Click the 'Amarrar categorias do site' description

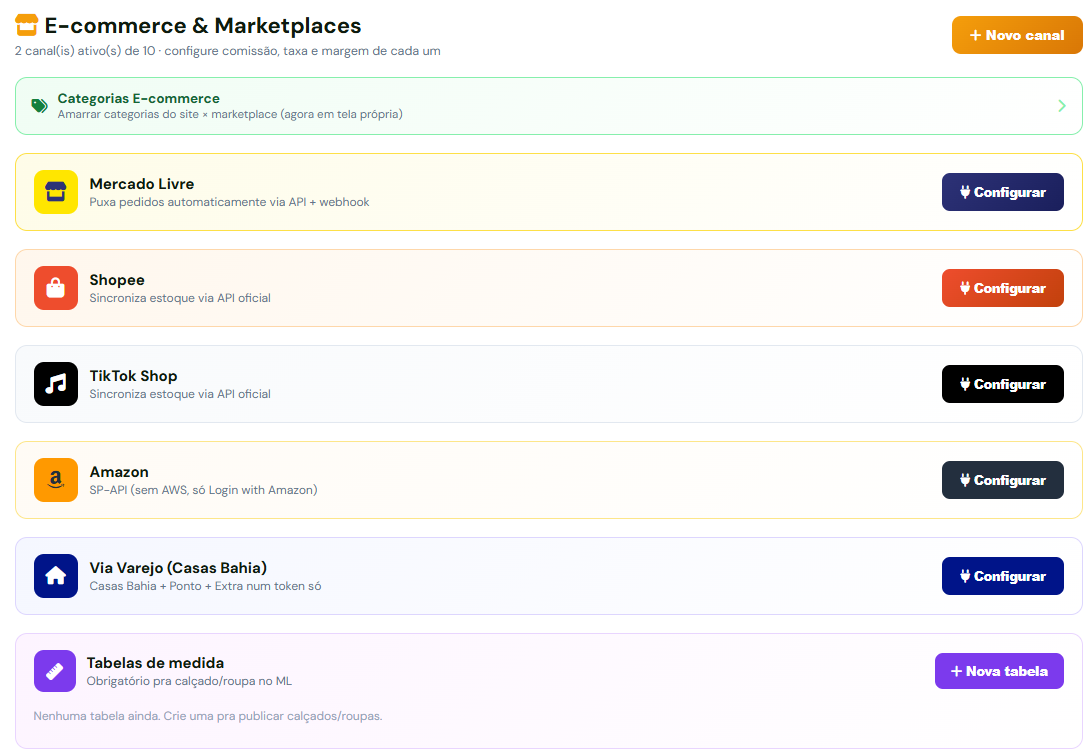(230, 114)
